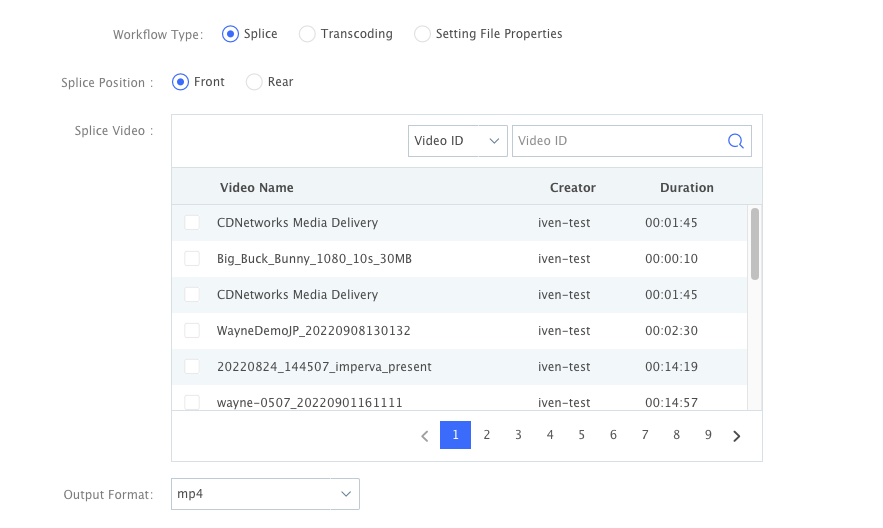The height and width of the screenshot is (528, 883).
Task: Click wayne-0507_20220901161111 name
Action: point(310,403)
